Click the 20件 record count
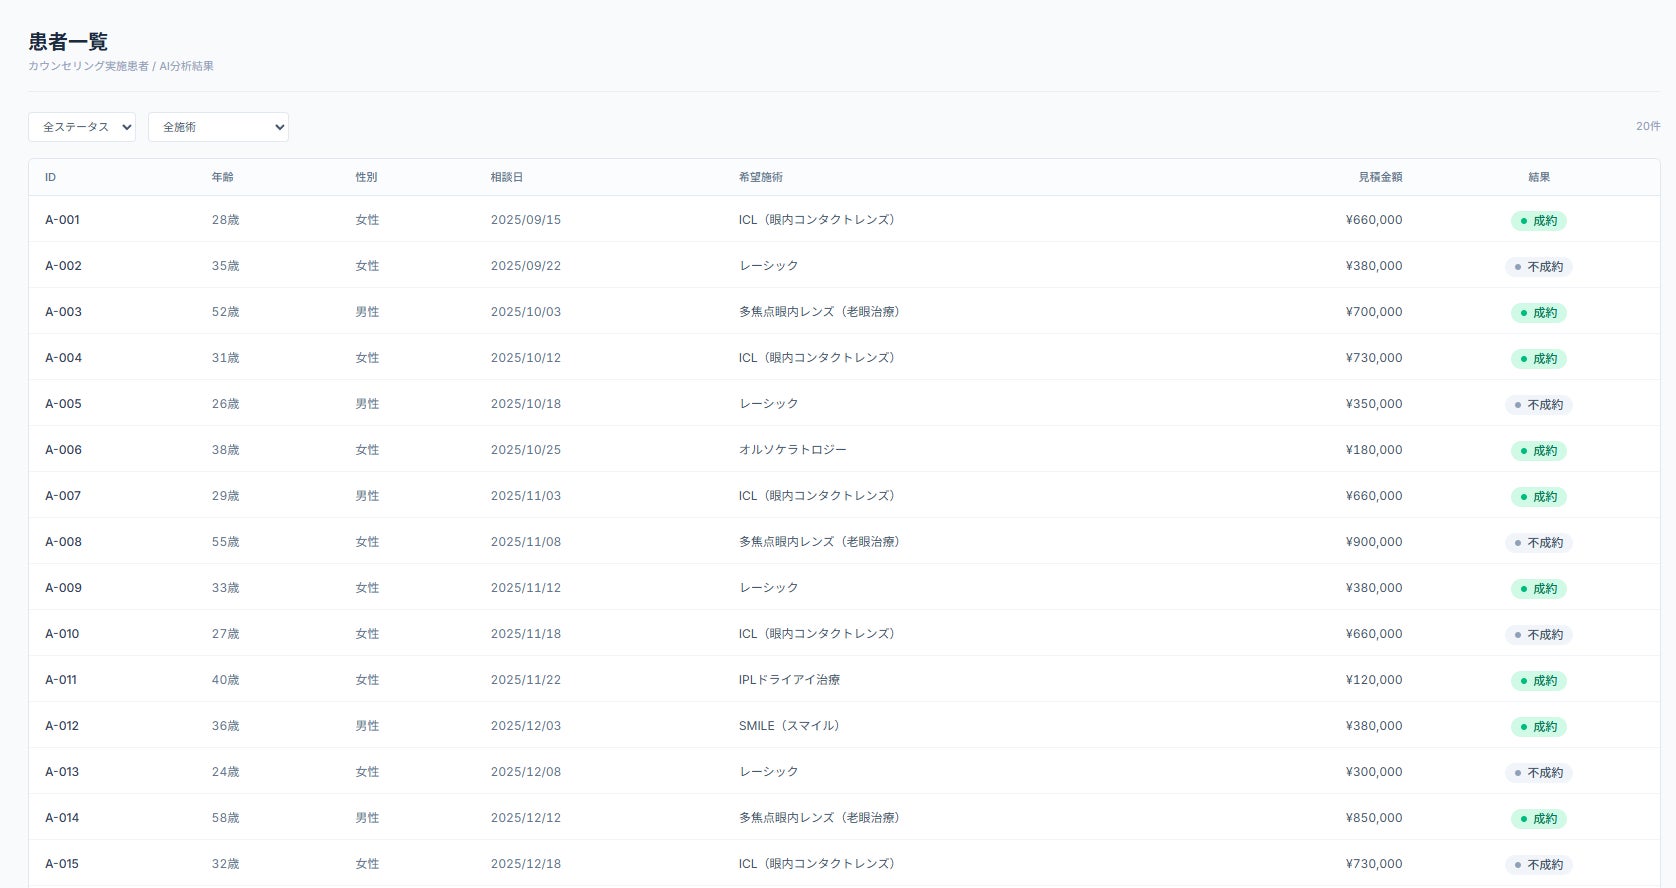Image resolution: width=1676 pixels, height=888 pixels. [1648, 126]
